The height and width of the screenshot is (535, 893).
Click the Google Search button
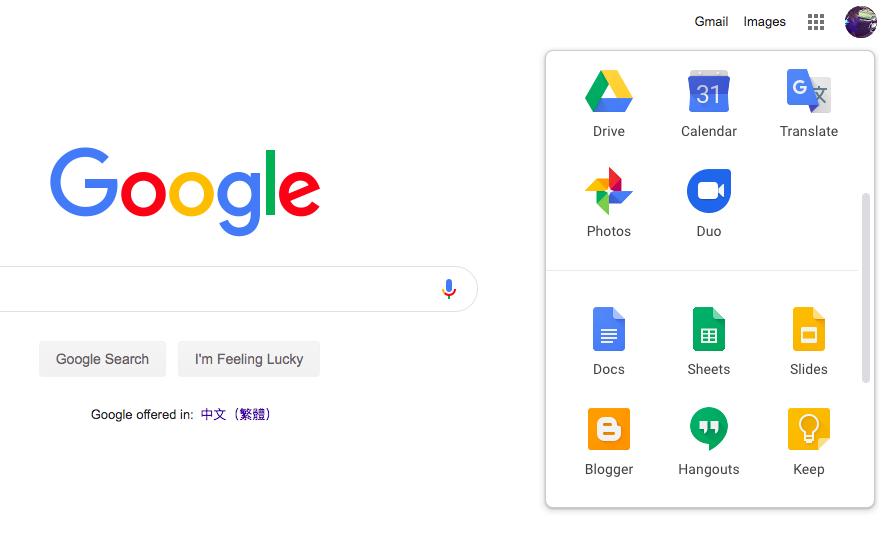103,359
